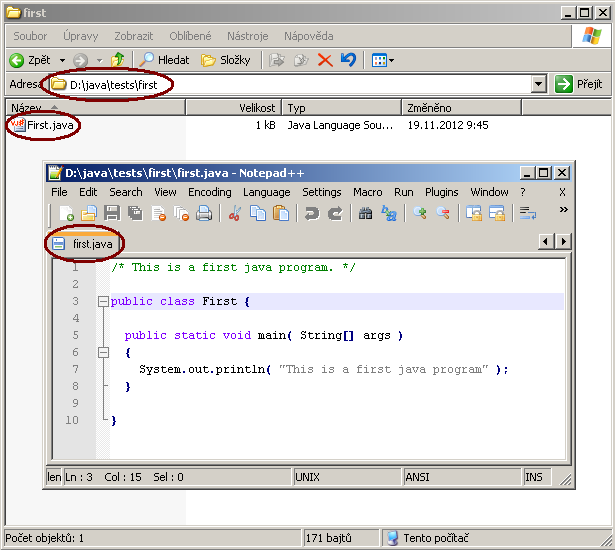Click the Explorer Up folder icon
The width and height of the screenshot is (615, 550).
[117, 60]
